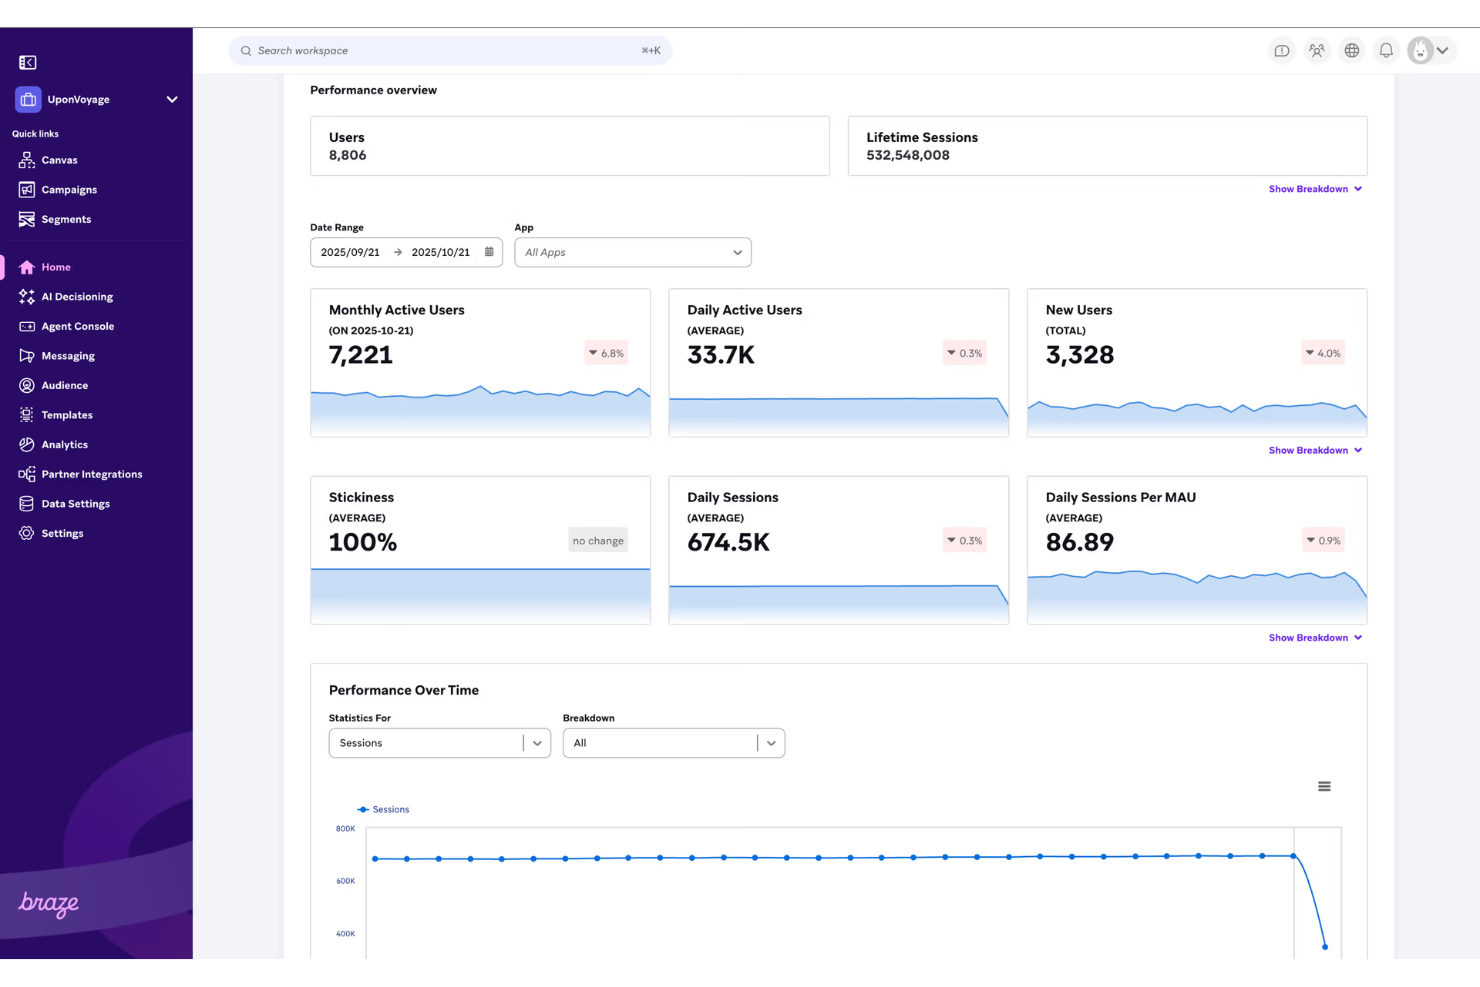Collapse the UponVoyage workspace switcher
The image size is (1480, 987).
tap(171, 99)
